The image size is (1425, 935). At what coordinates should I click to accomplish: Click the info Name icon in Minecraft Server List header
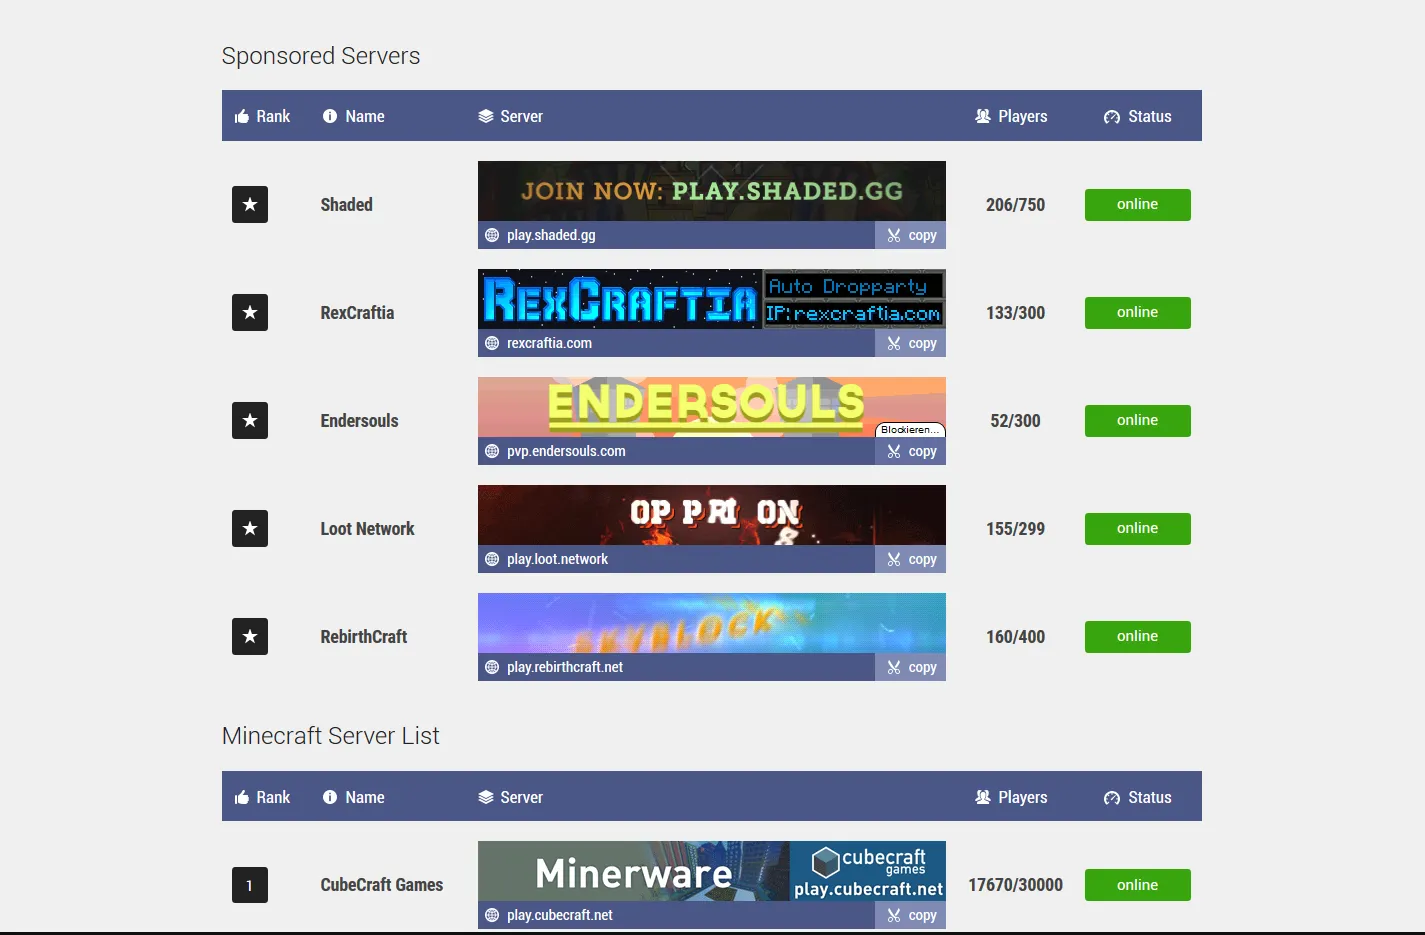(x=330, y=798)
